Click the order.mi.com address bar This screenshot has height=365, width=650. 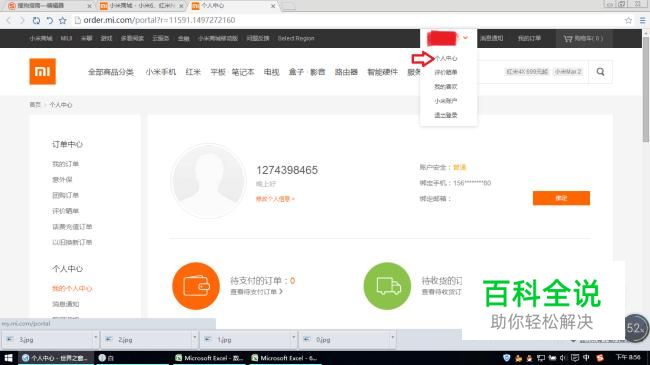click(348, 20)
